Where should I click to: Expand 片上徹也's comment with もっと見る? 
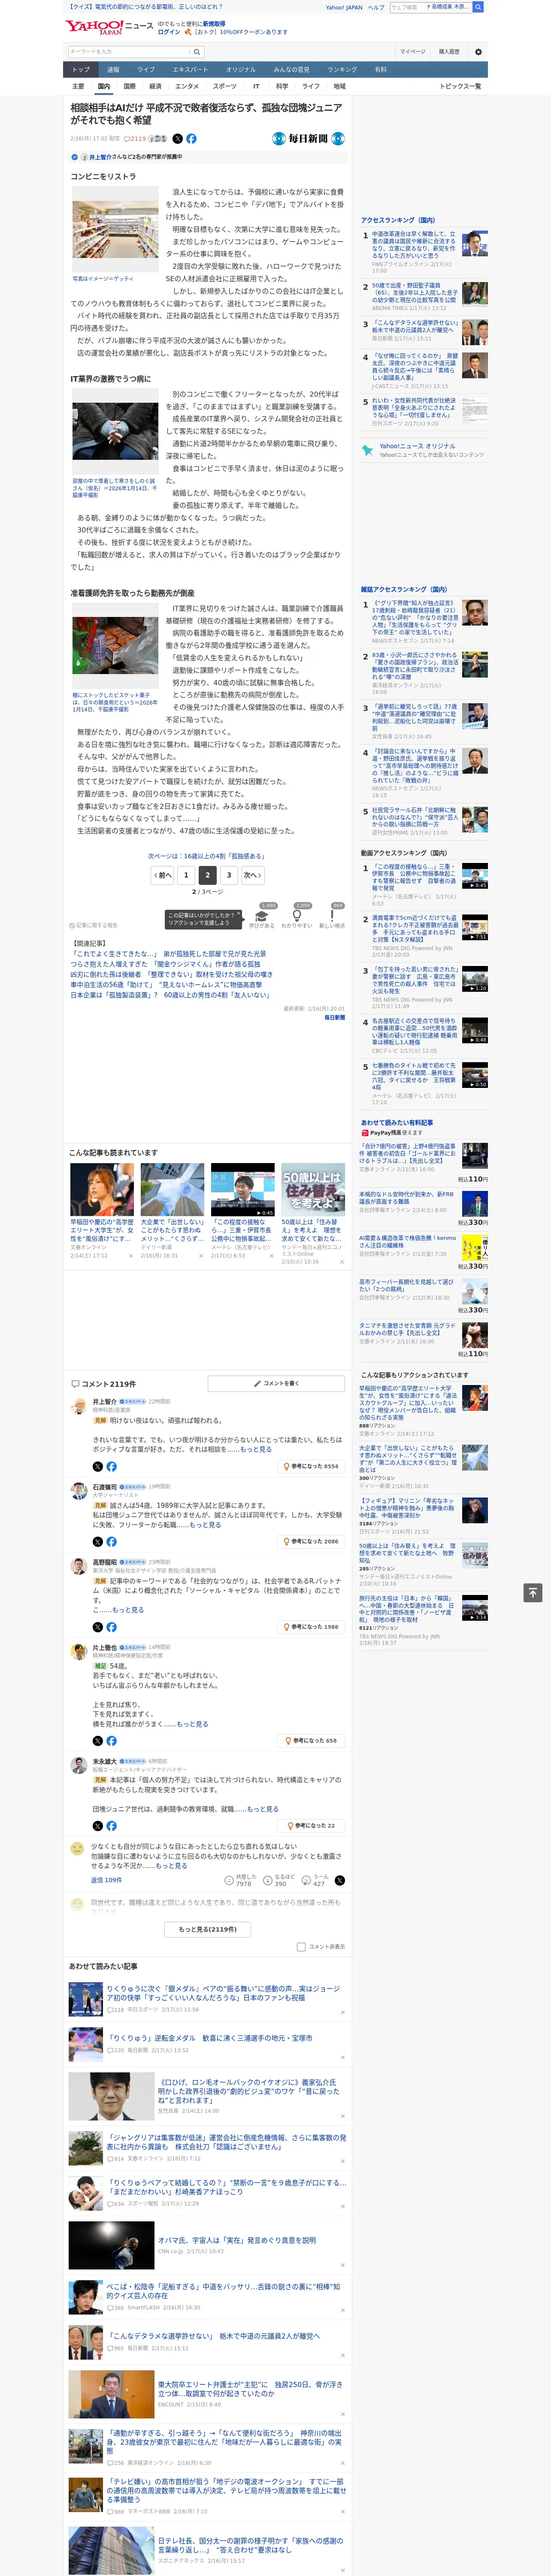(x=192, y=1724)
